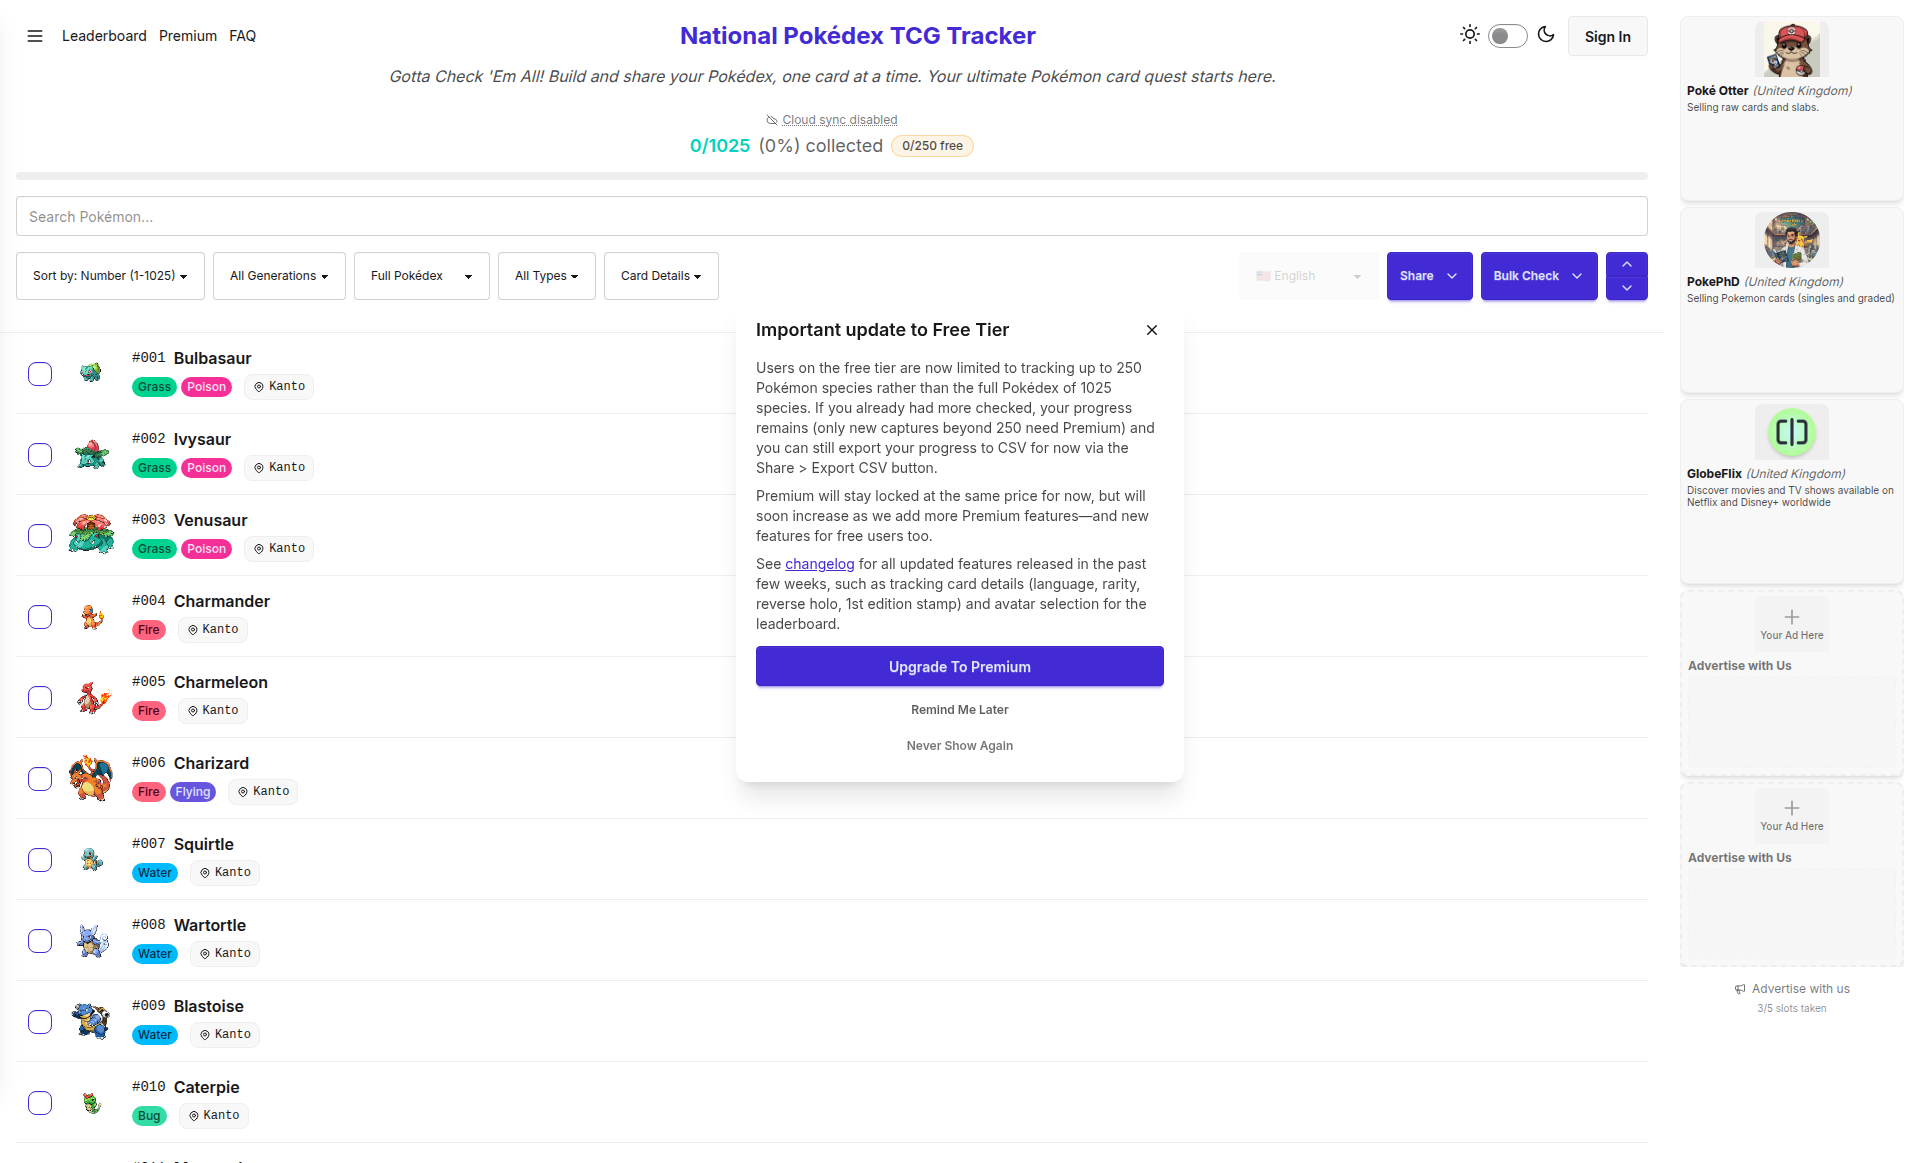Close the Free Tier update dialog
The width and height of the screenshot is (1920, 1163).
tap(1152, 330)
